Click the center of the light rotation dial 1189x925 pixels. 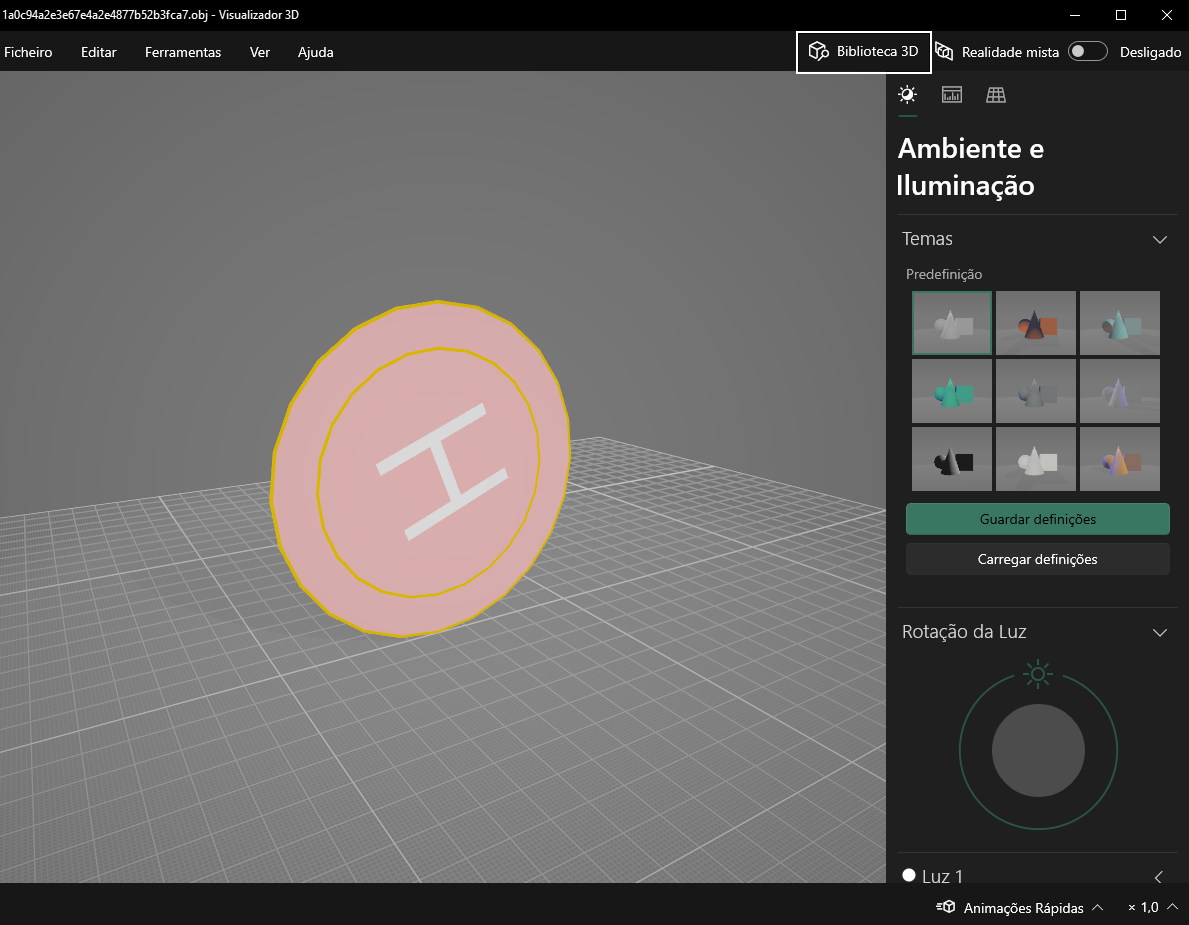coord(1038,751)
